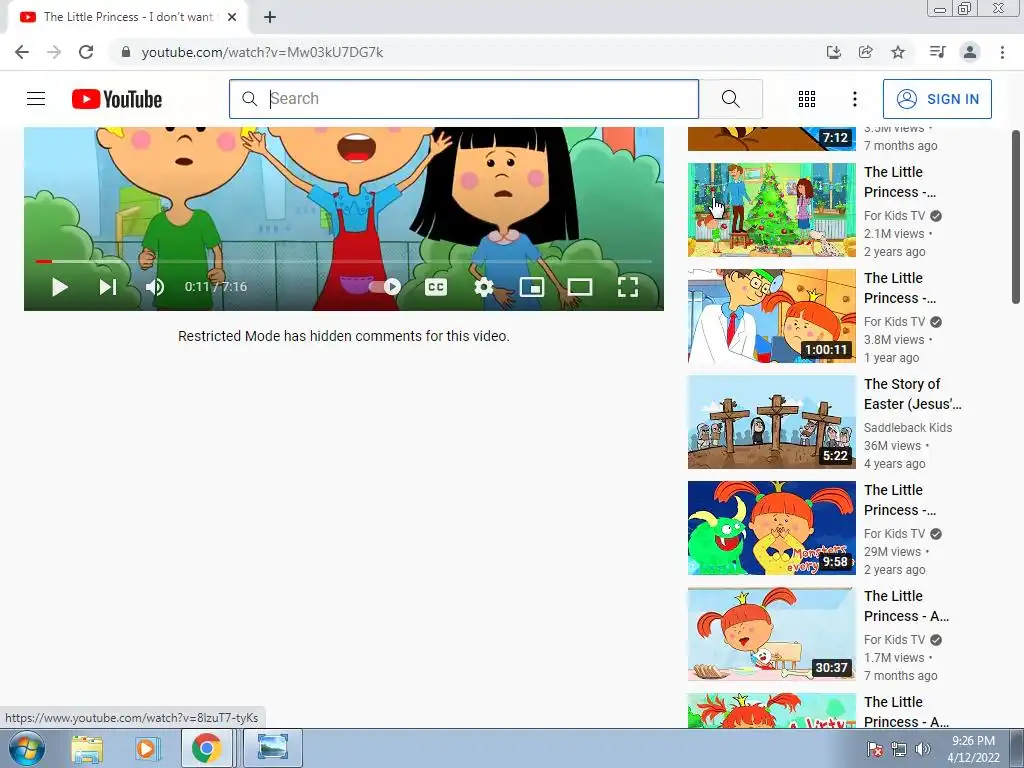1024x768 pixels.
Task: Open the YouTube hamburger guide menu
Action: 36,99
